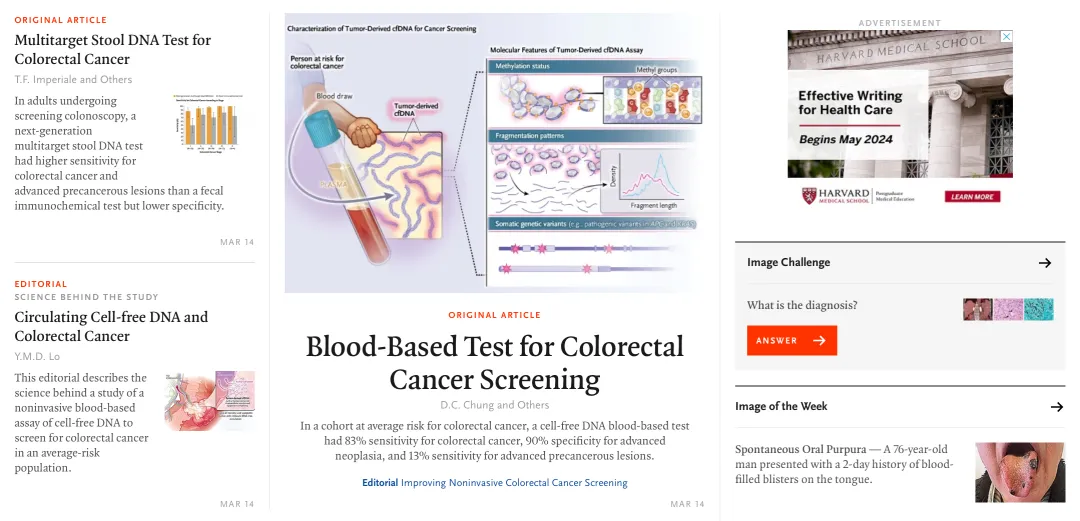Viewport: 1080px width, 521px height.
Task: Close the Harvard Medical School advertisement
Action: tap(1006, 36)
